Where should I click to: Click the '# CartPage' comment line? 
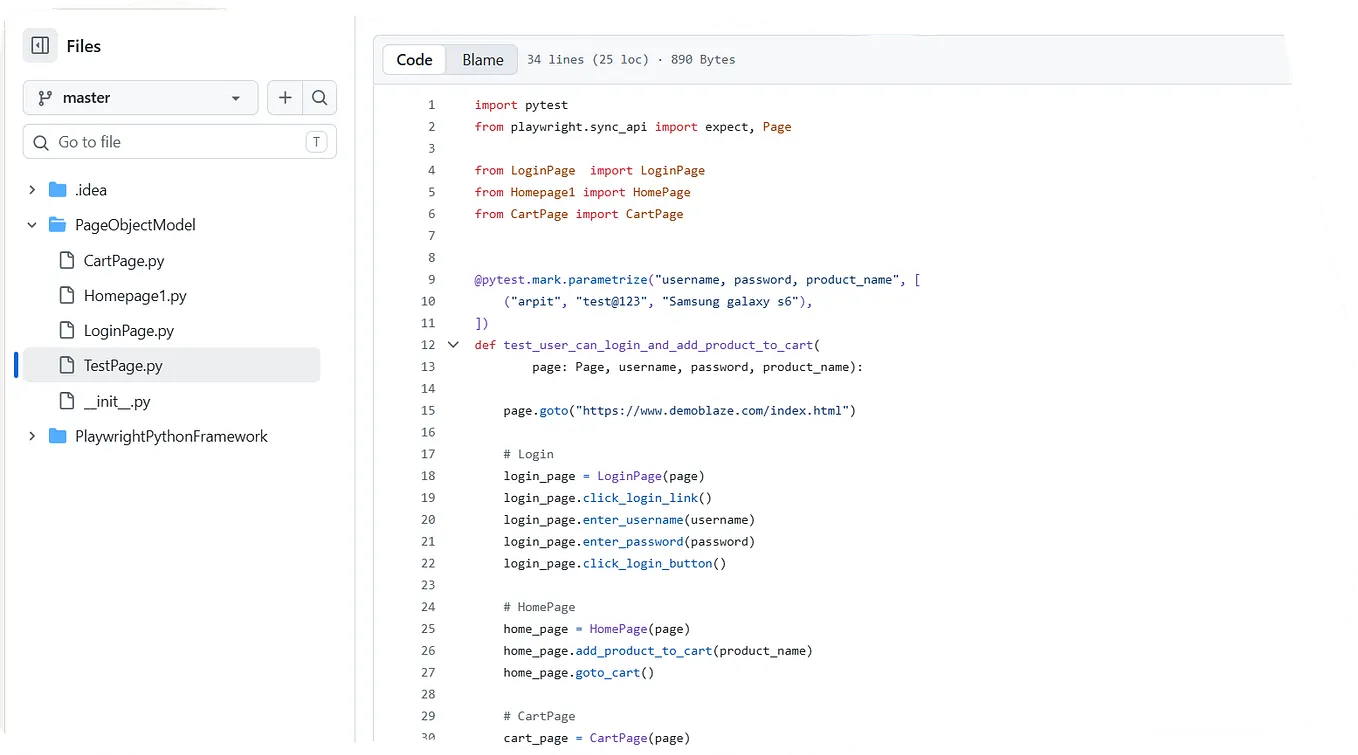click(539, 716)
